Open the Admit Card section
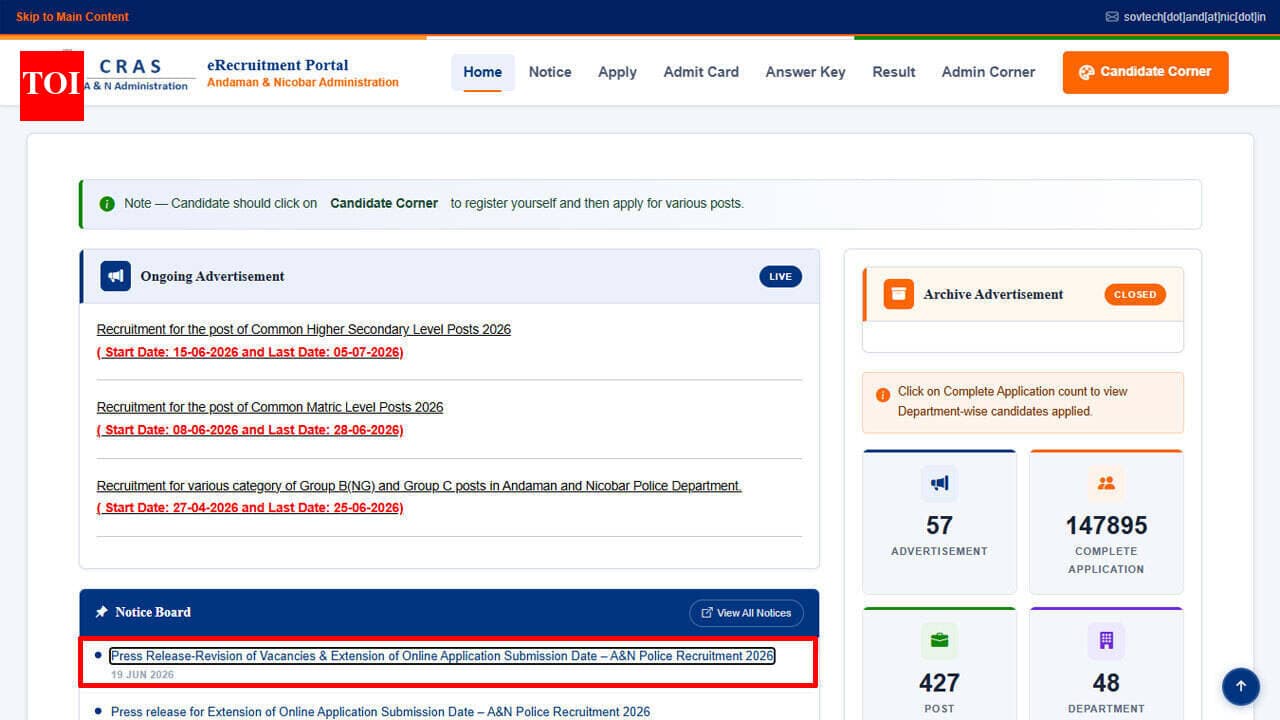This screenshot has height=720, width=1280. 701,72
